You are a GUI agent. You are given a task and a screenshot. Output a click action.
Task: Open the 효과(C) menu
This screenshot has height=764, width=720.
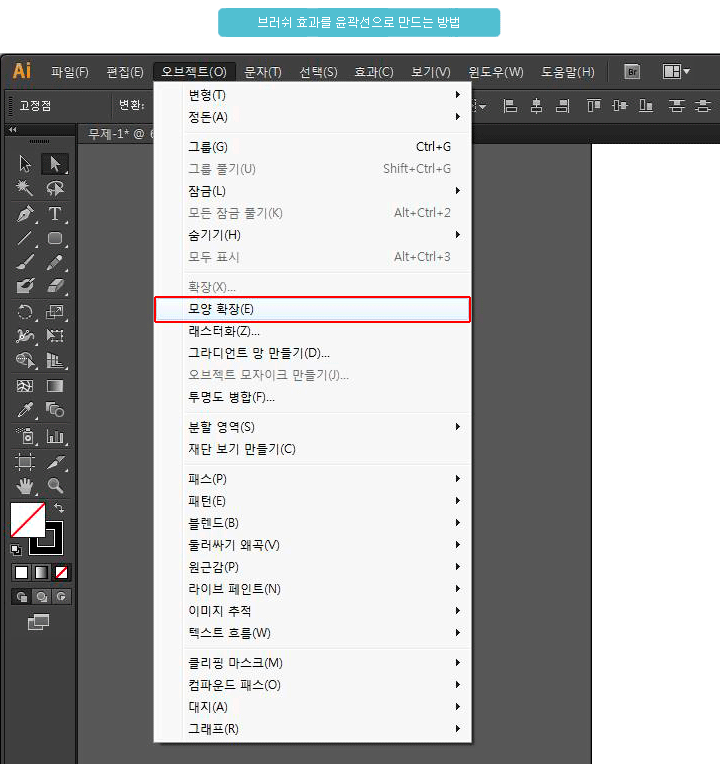[374, 72]
